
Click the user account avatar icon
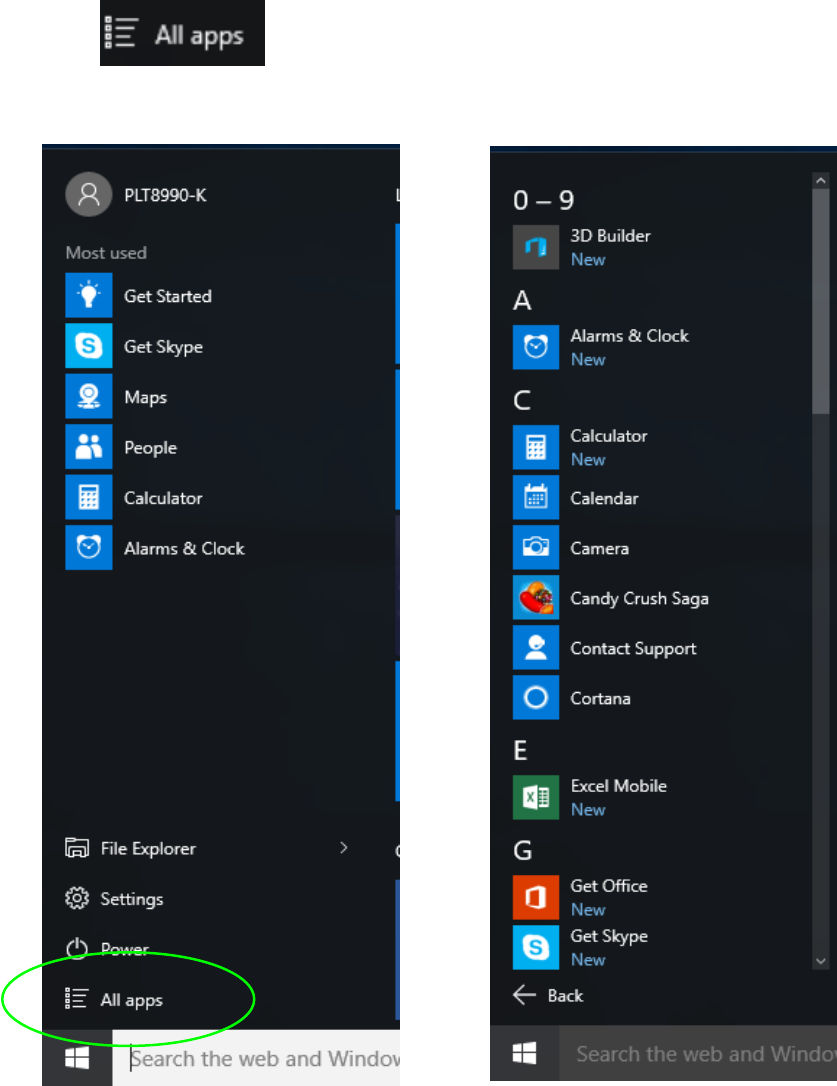click(x=89, y=195)
